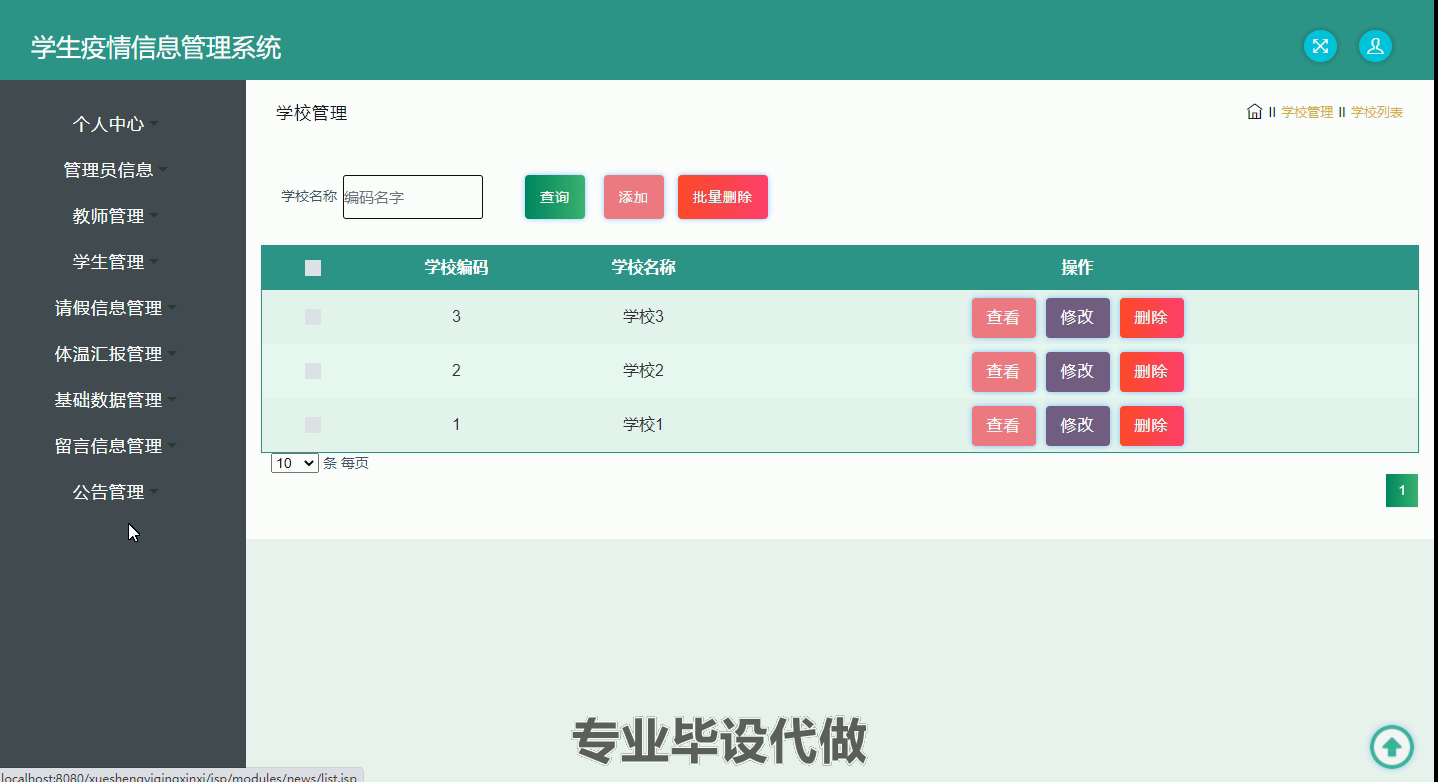Check the checkbox for row 学校1

(x=313, y=425)
